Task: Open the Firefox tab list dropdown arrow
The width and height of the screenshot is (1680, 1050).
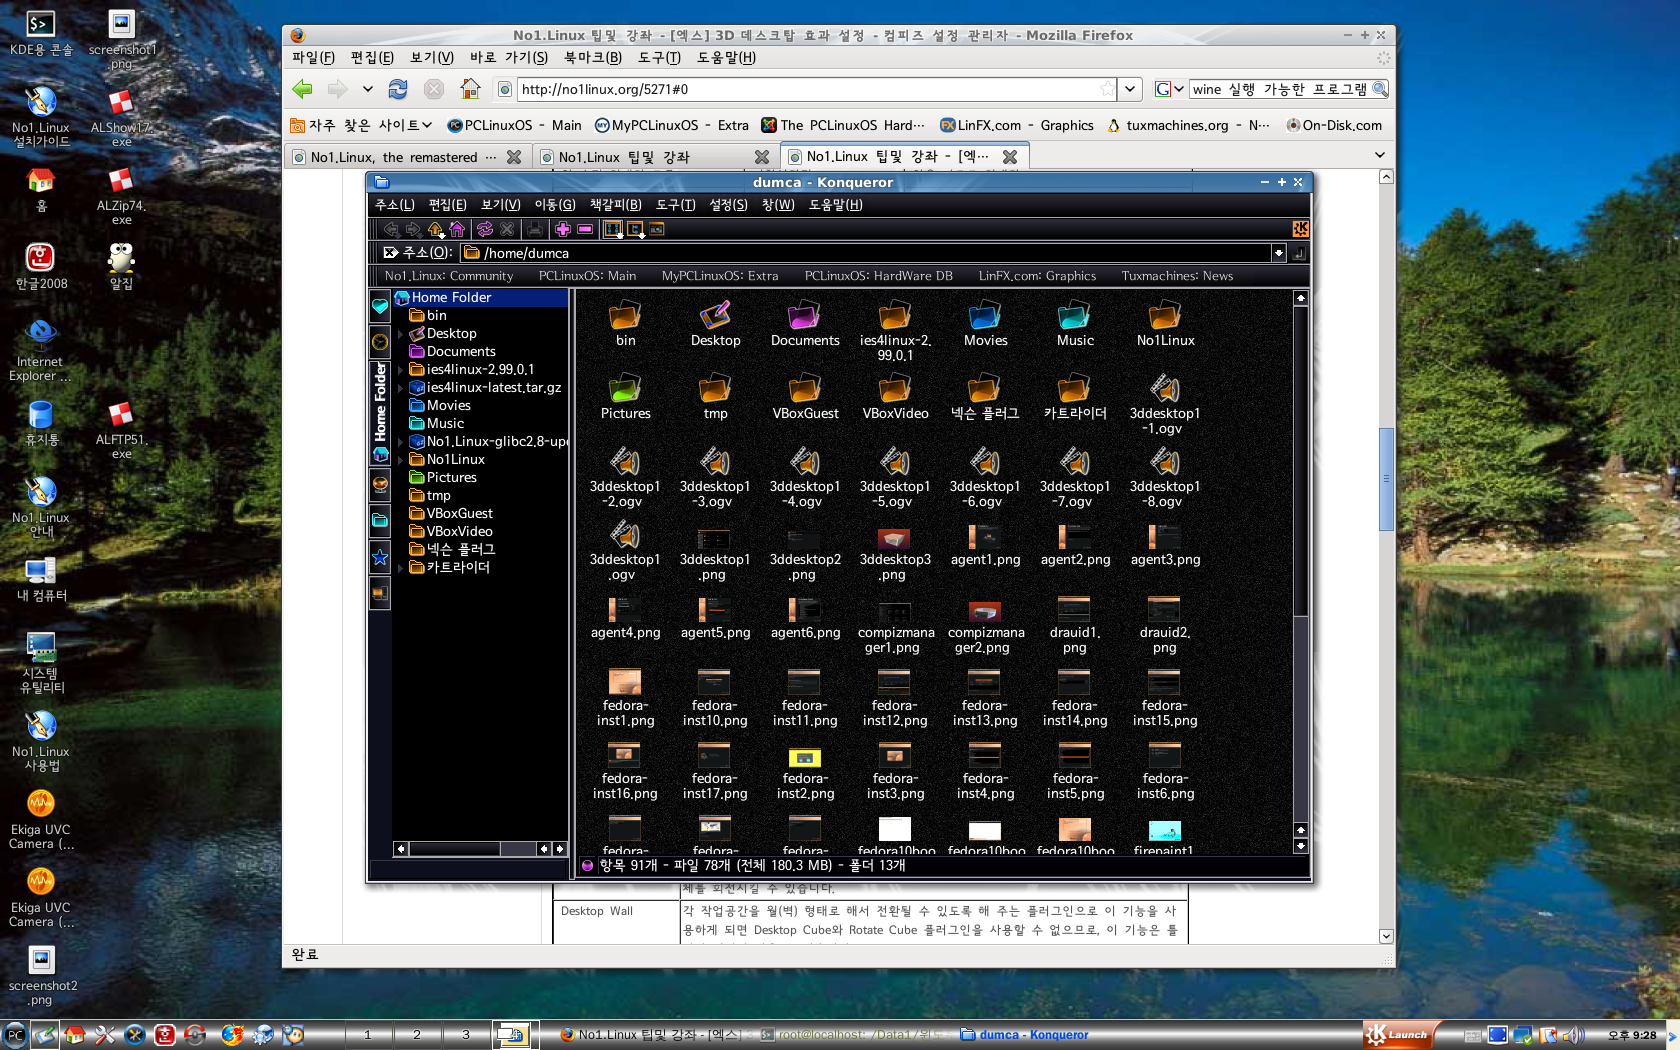Action: coord(1380,156)
